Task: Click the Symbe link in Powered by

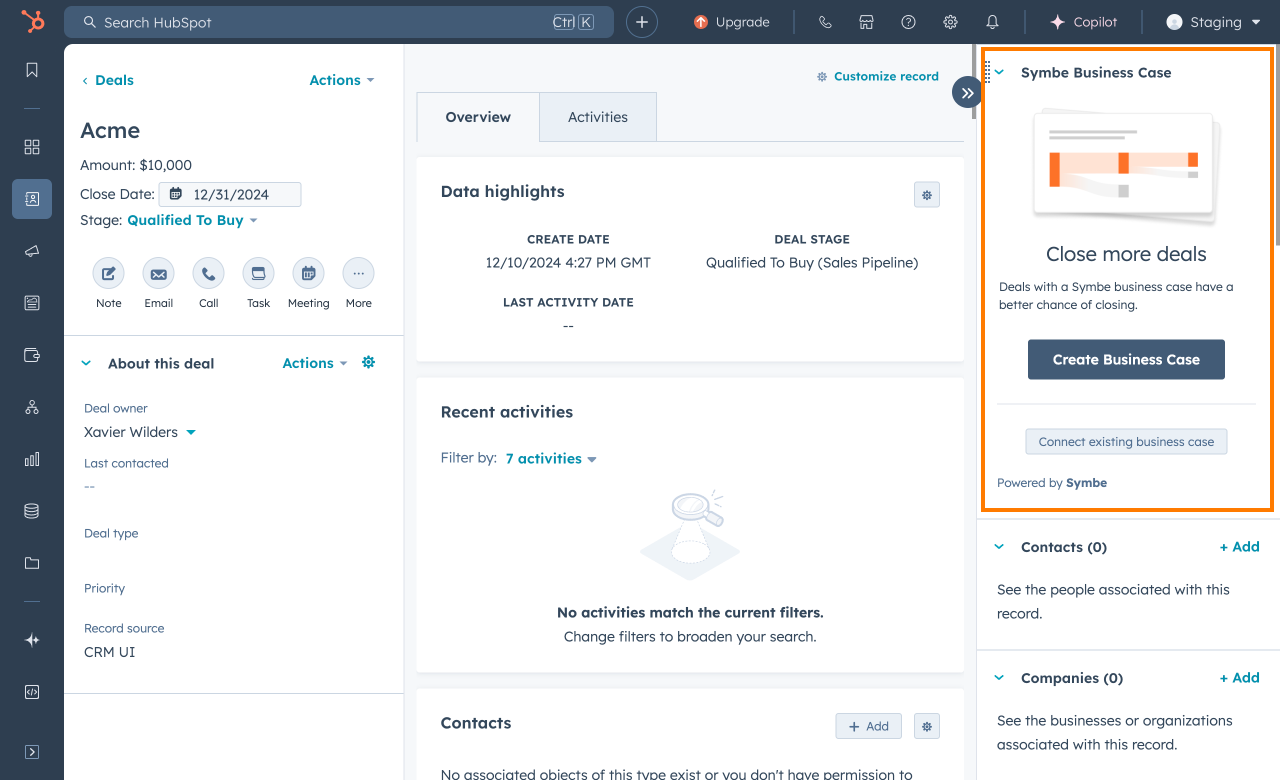Action: click(x=1086, y=483)
